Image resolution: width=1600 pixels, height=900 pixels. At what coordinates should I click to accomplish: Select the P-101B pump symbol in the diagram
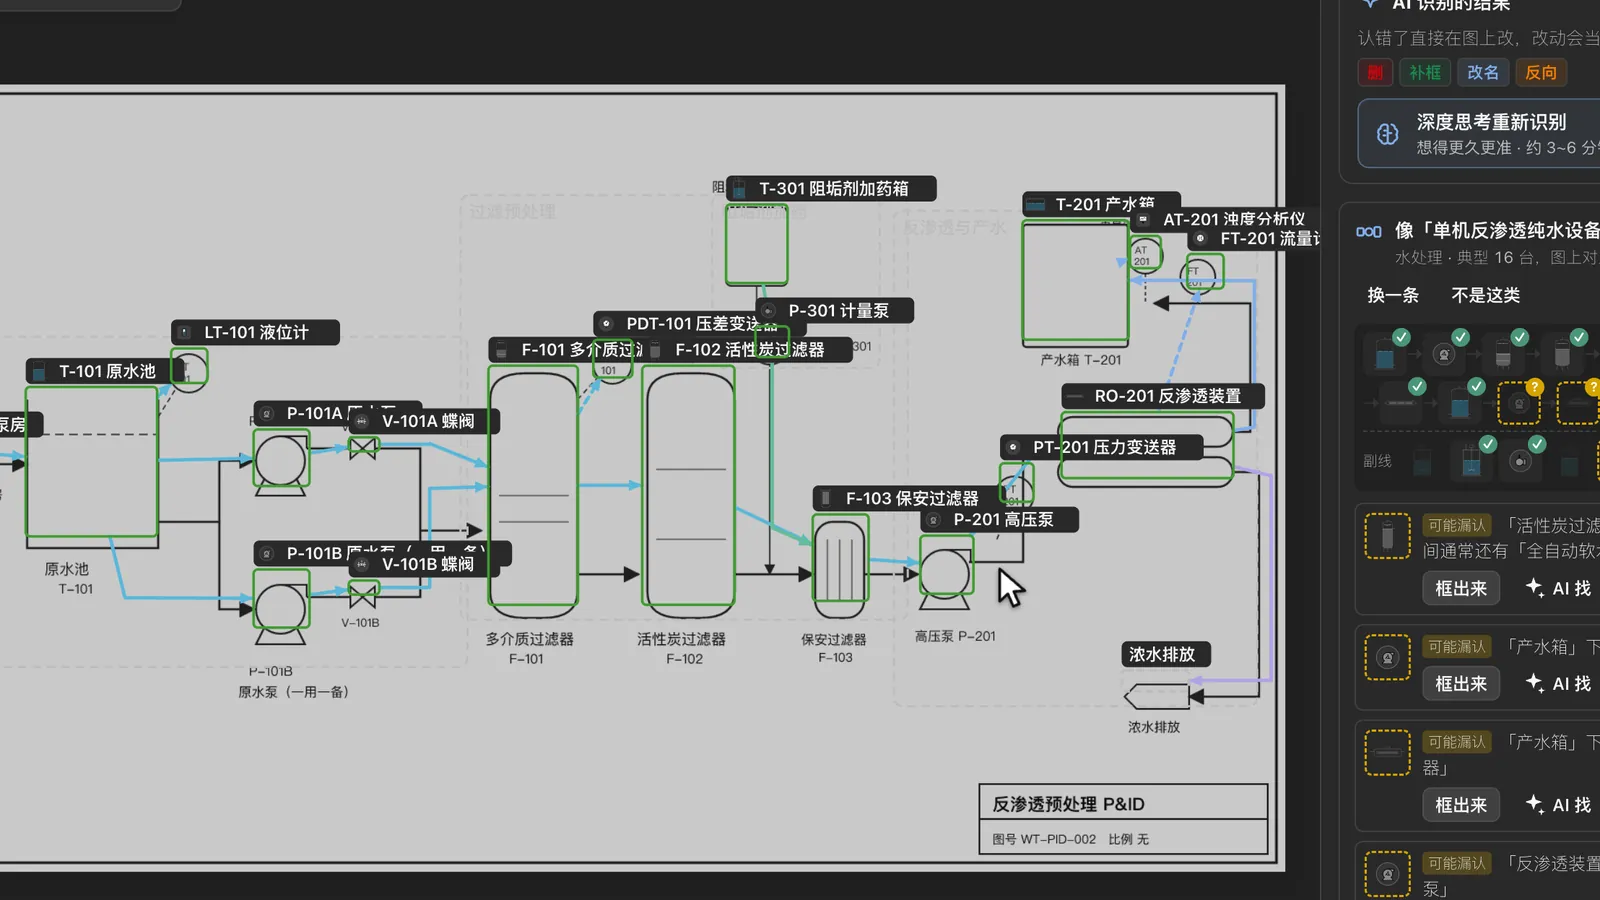point(281,607)
